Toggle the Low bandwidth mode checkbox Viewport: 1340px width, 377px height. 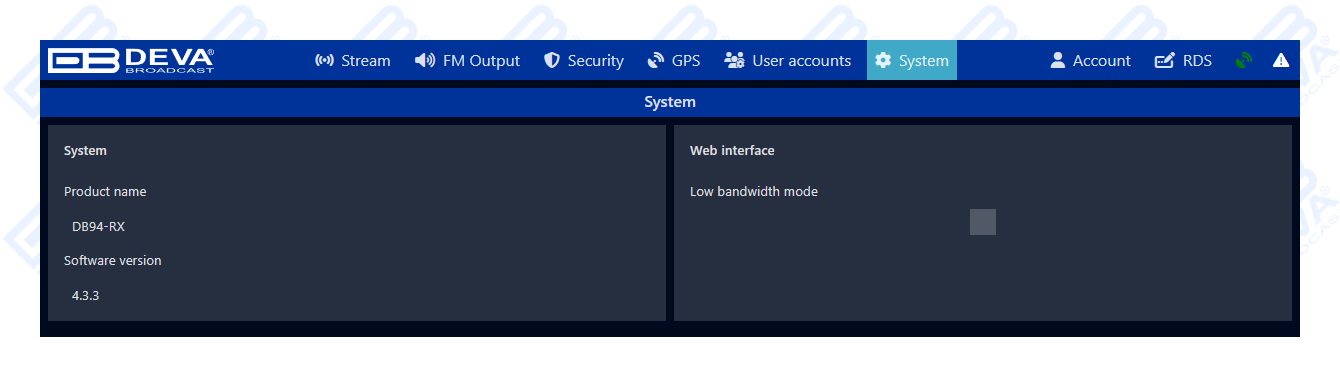point(983,222)
